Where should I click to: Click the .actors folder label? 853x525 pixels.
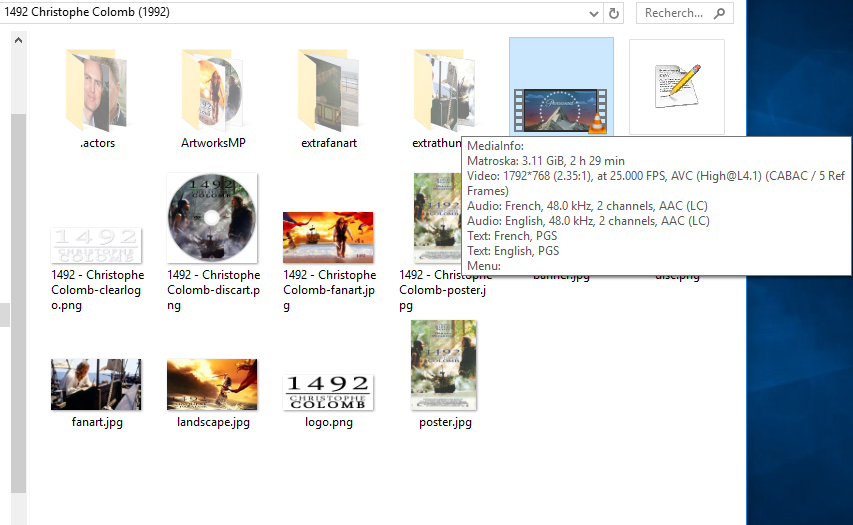coord(97,143)
